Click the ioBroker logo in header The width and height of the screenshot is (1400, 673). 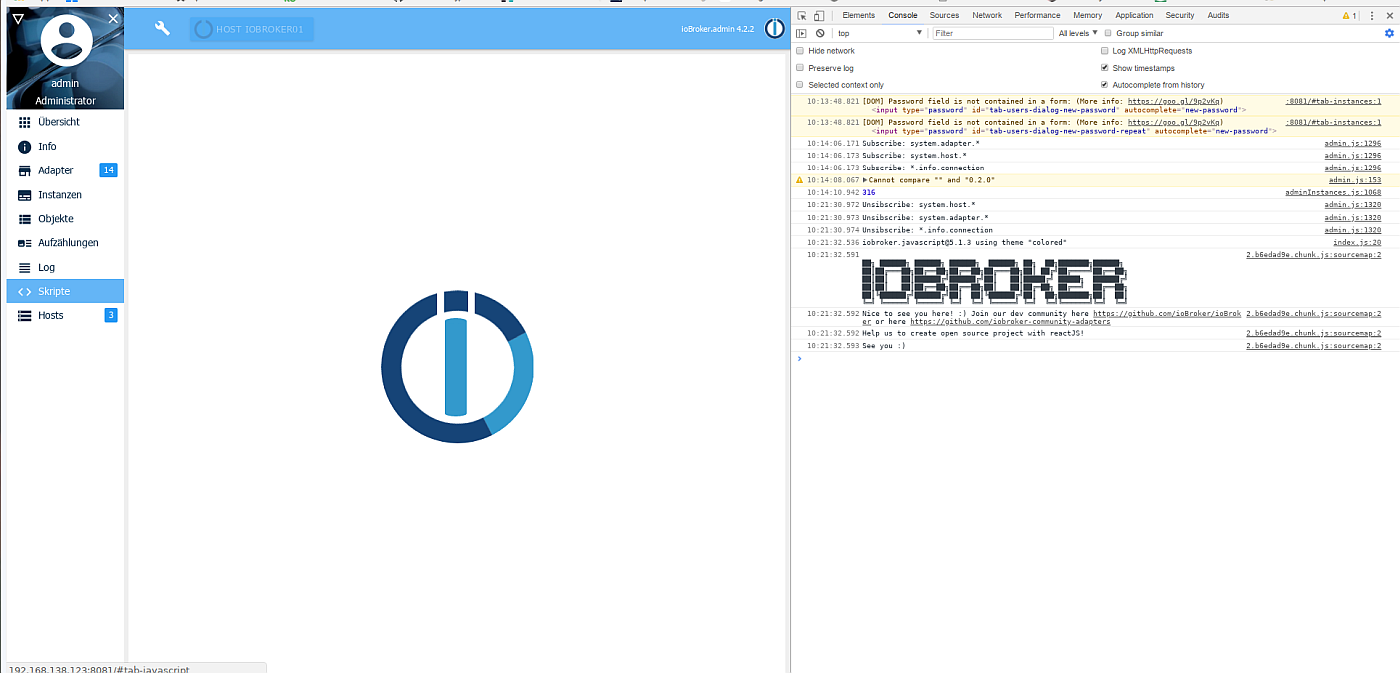tap(774, 28)
